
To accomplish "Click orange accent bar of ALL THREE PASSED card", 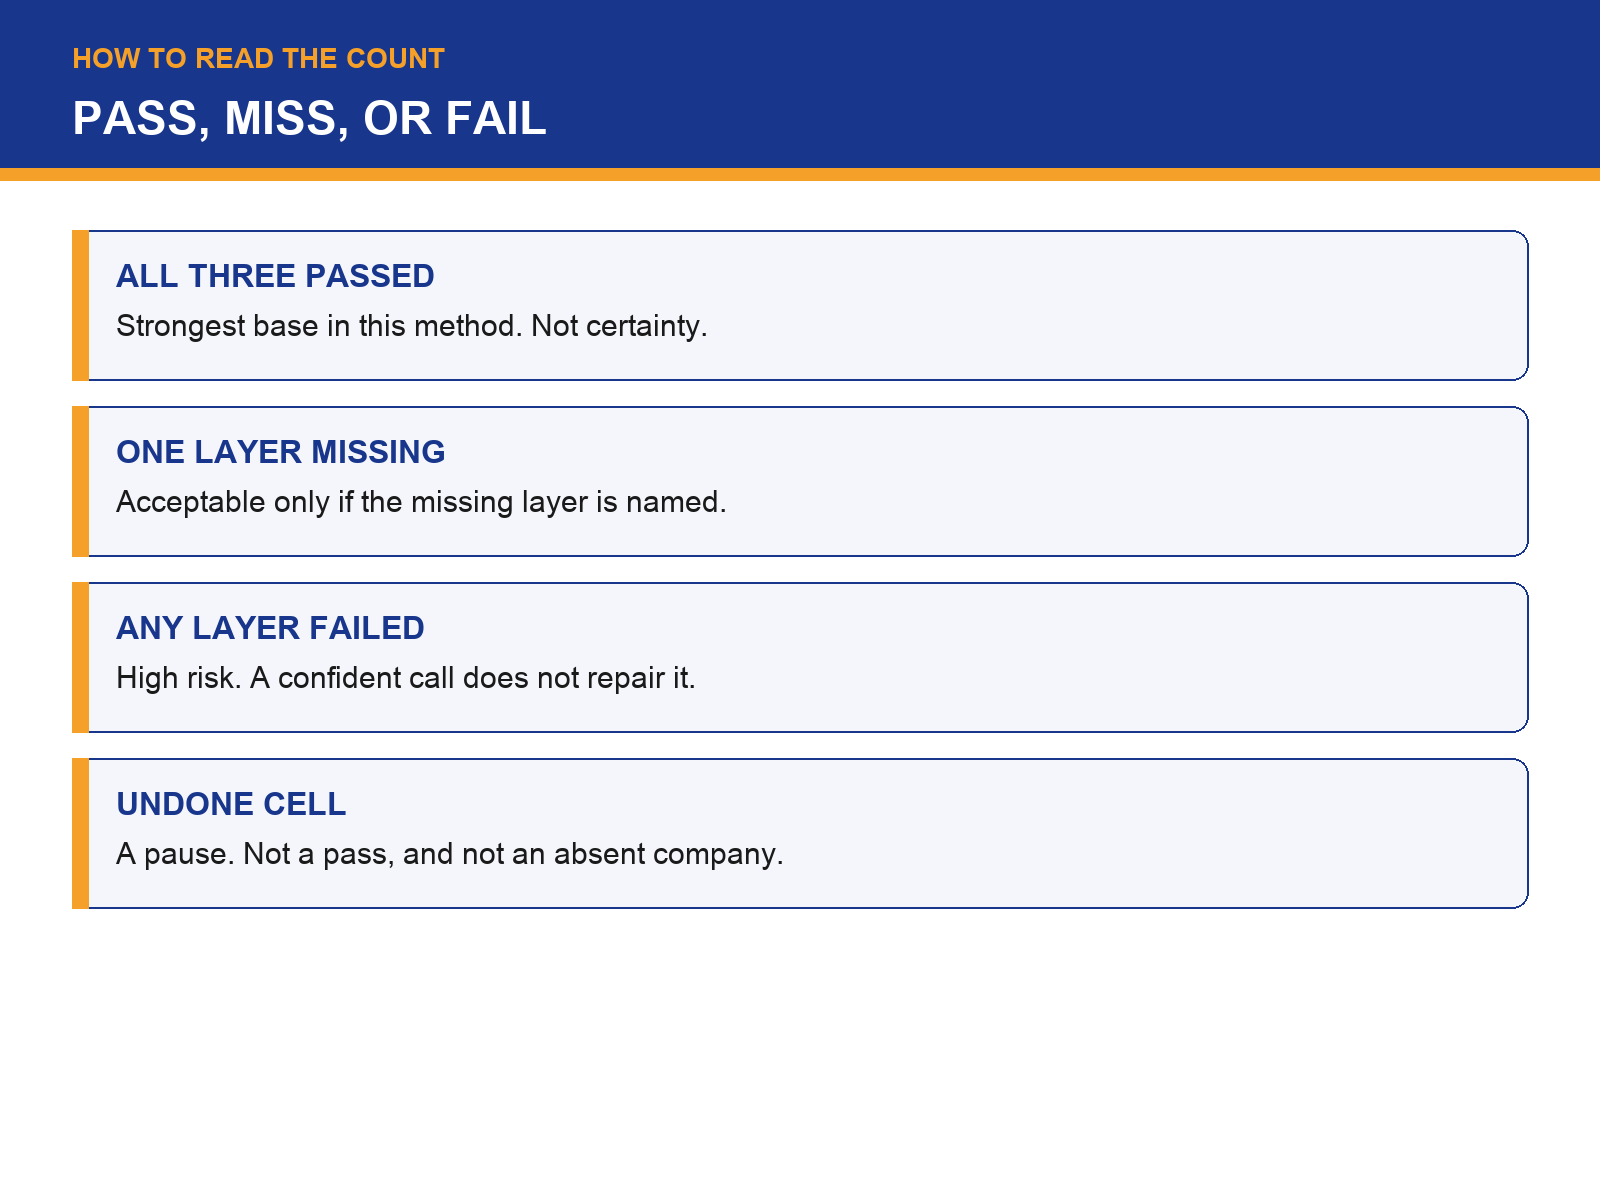I will pyautogui.click(x=80, y=305).
